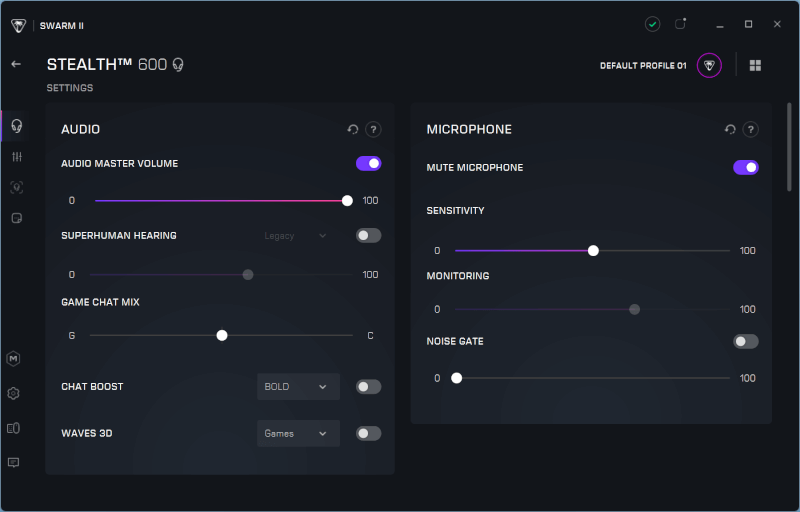Enable the Noise Gate toggle
The height and width of the screenshot is (512, 800).
click(745, 341)
